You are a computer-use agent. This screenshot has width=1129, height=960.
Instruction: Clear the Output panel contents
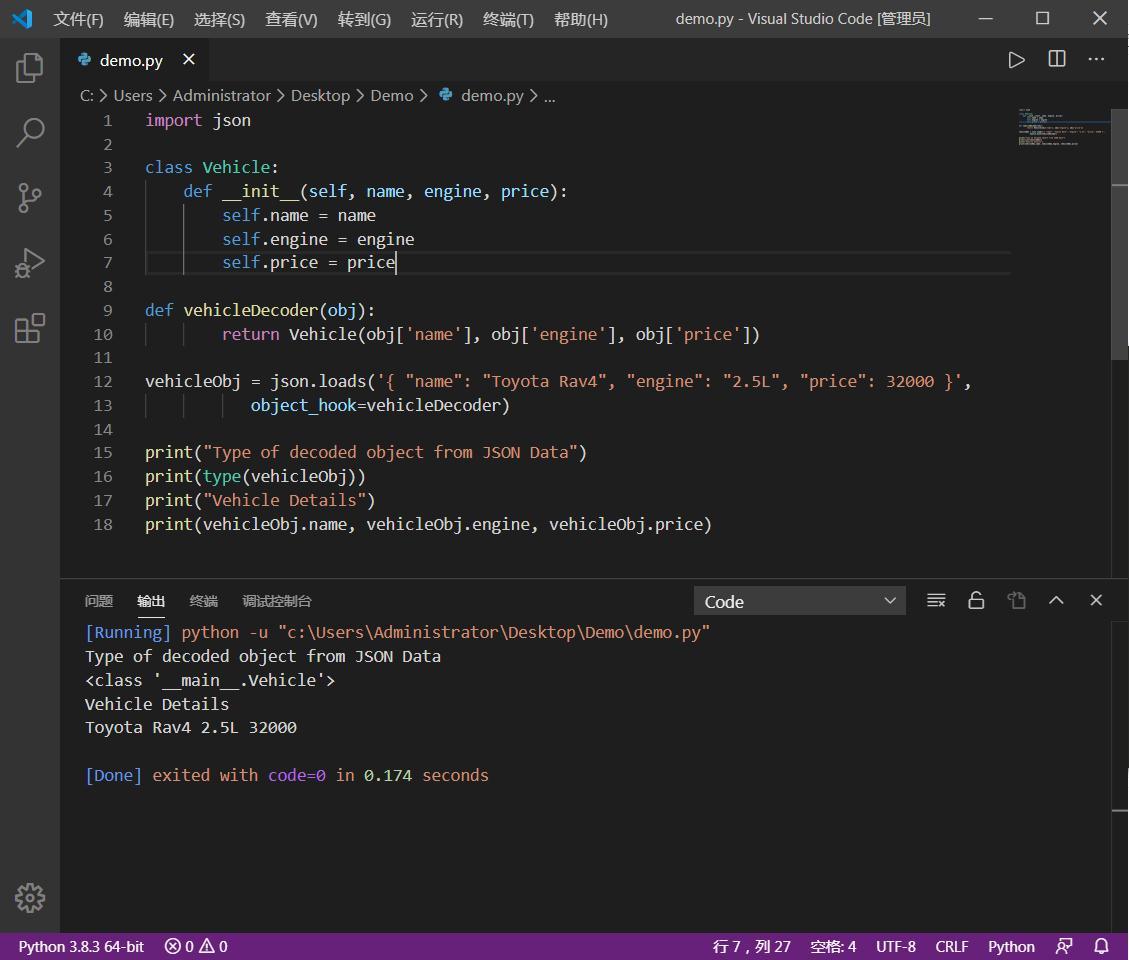tap(936, 600)
